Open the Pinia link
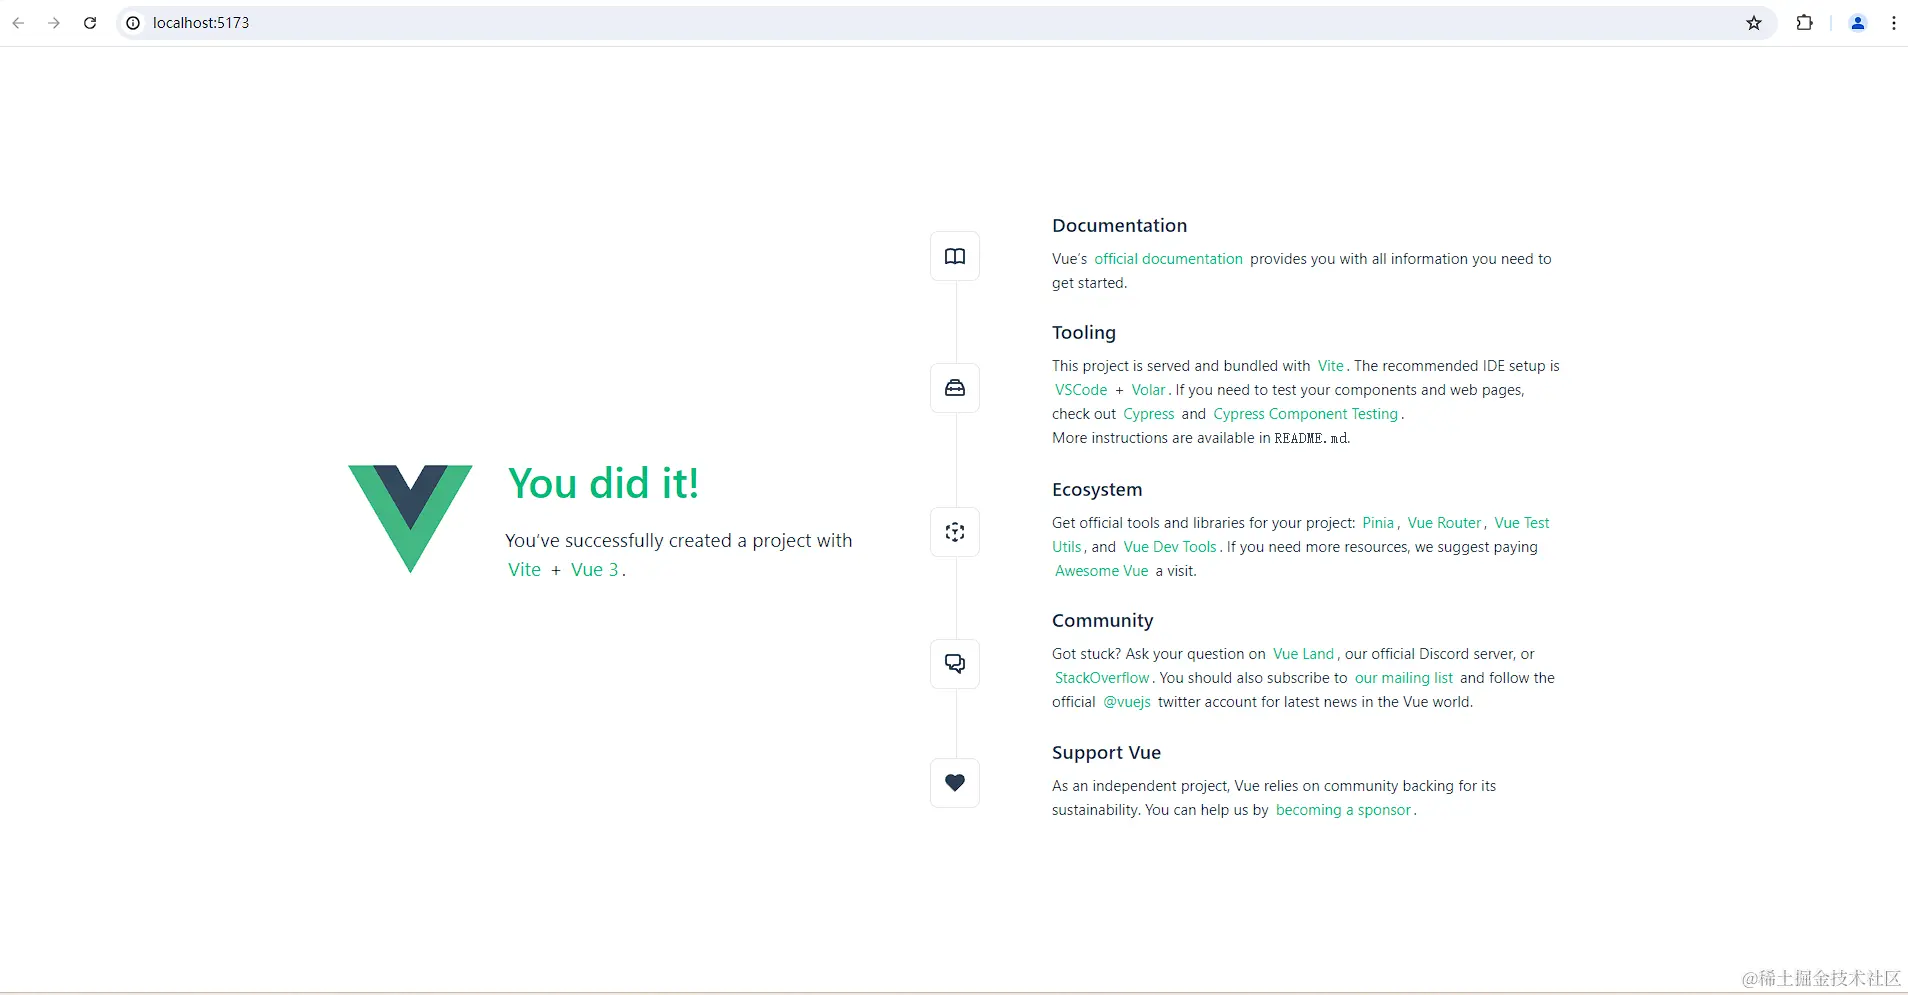The width and height of the screenshot is (1908, 995). pos(1378,523)
